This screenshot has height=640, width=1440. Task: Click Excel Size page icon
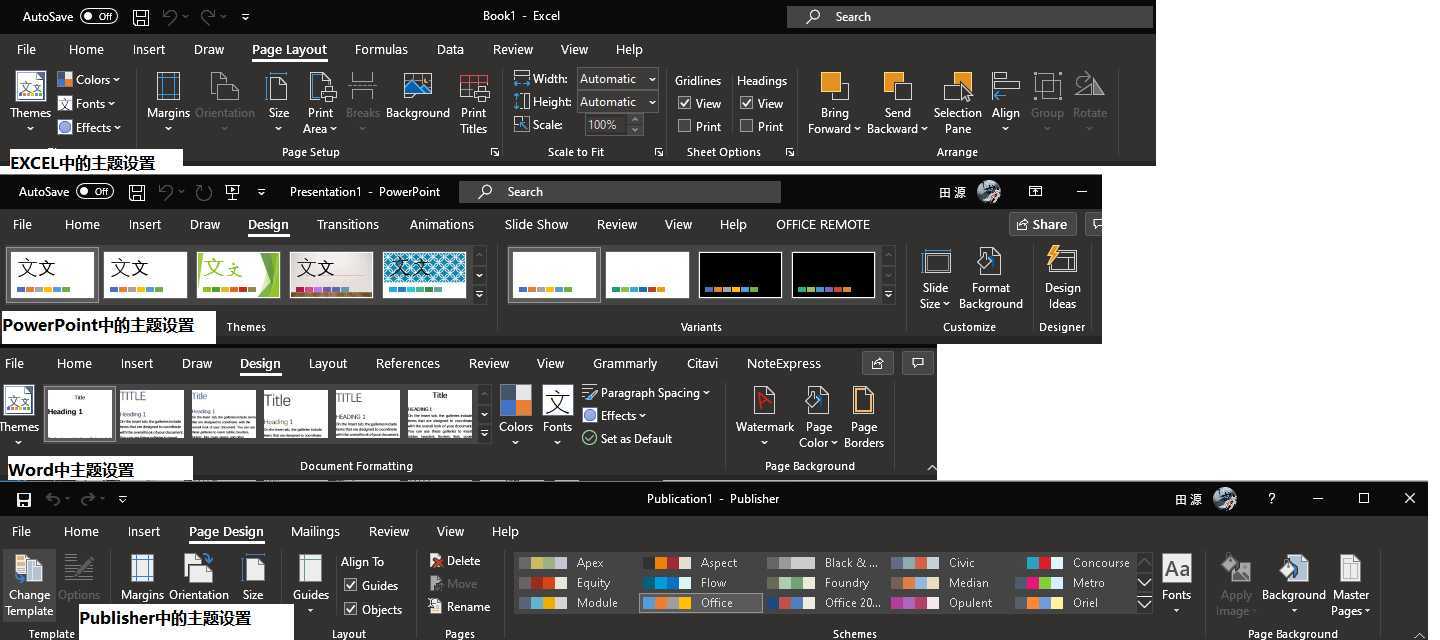(x=279, y=88)
